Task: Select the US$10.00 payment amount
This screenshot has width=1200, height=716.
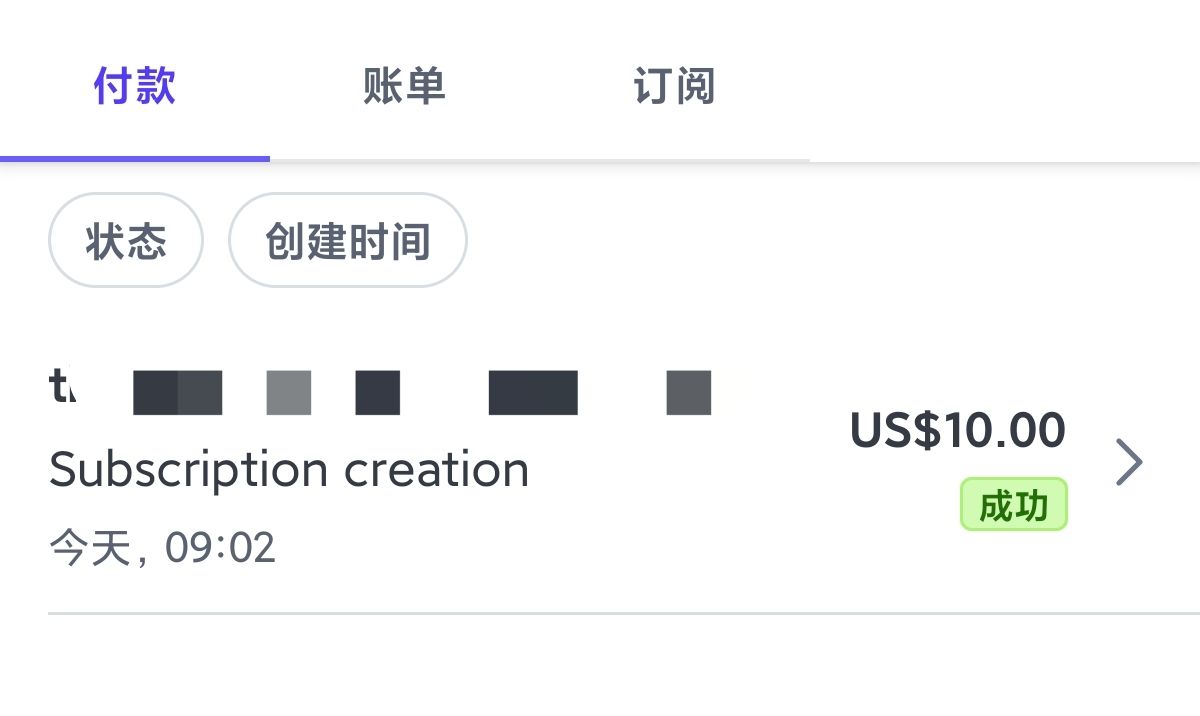Action: click(x=957, y=431)
